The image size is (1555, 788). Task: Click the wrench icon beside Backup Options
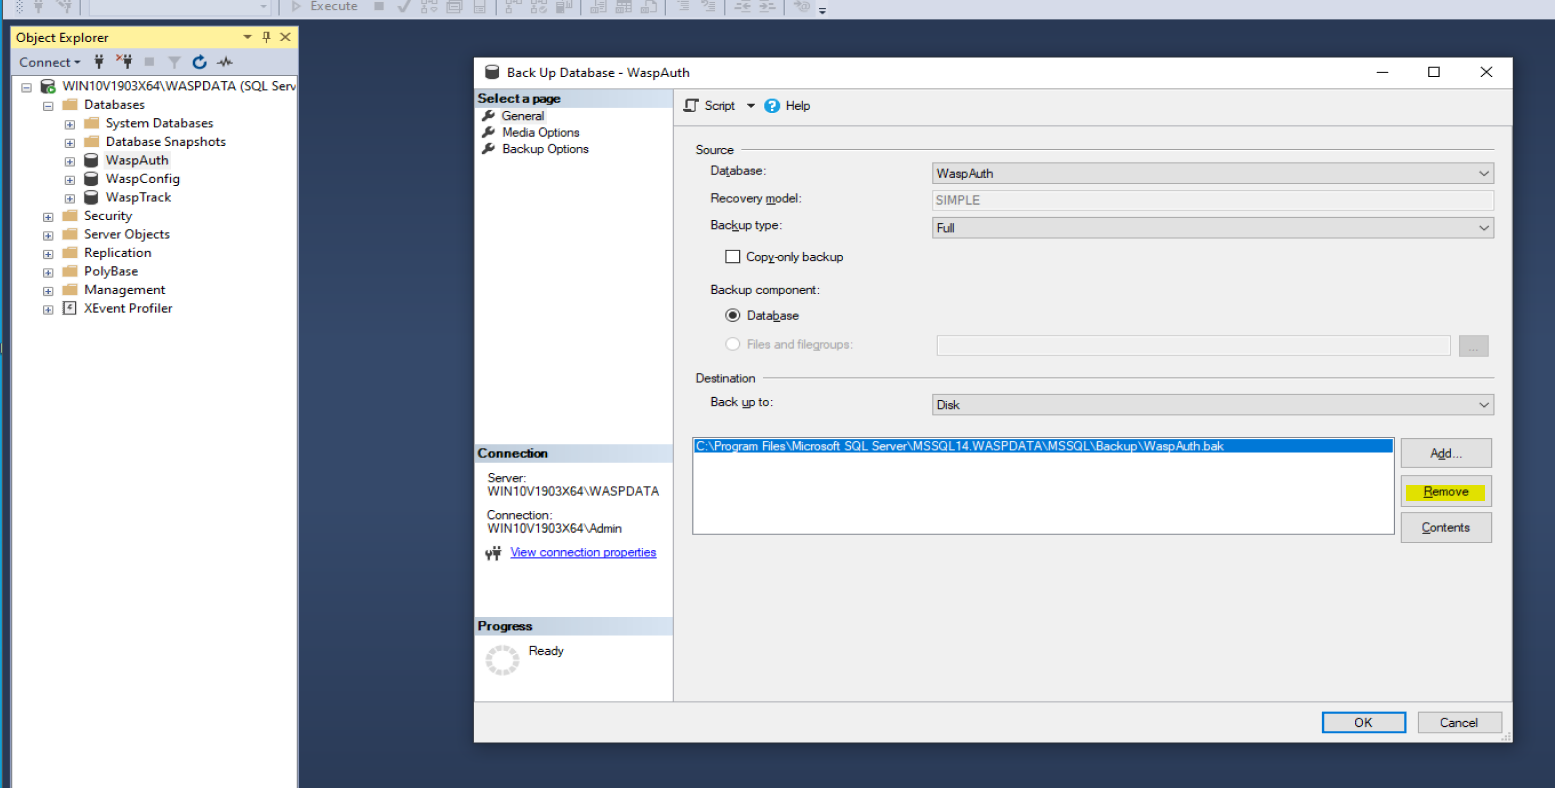(x=489, y=149)
